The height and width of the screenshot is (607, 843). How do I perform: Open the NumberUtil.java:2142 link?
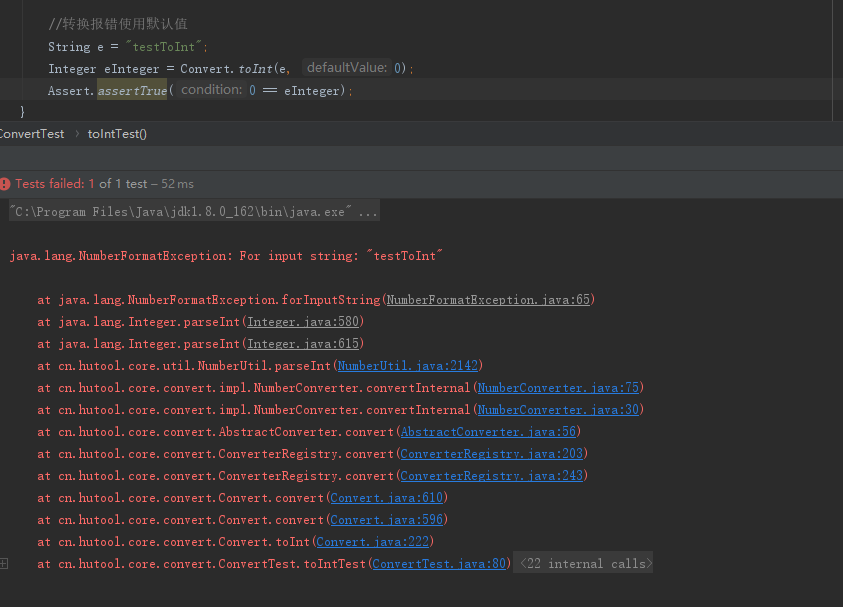pyautogui.click(x=408, y=366)
